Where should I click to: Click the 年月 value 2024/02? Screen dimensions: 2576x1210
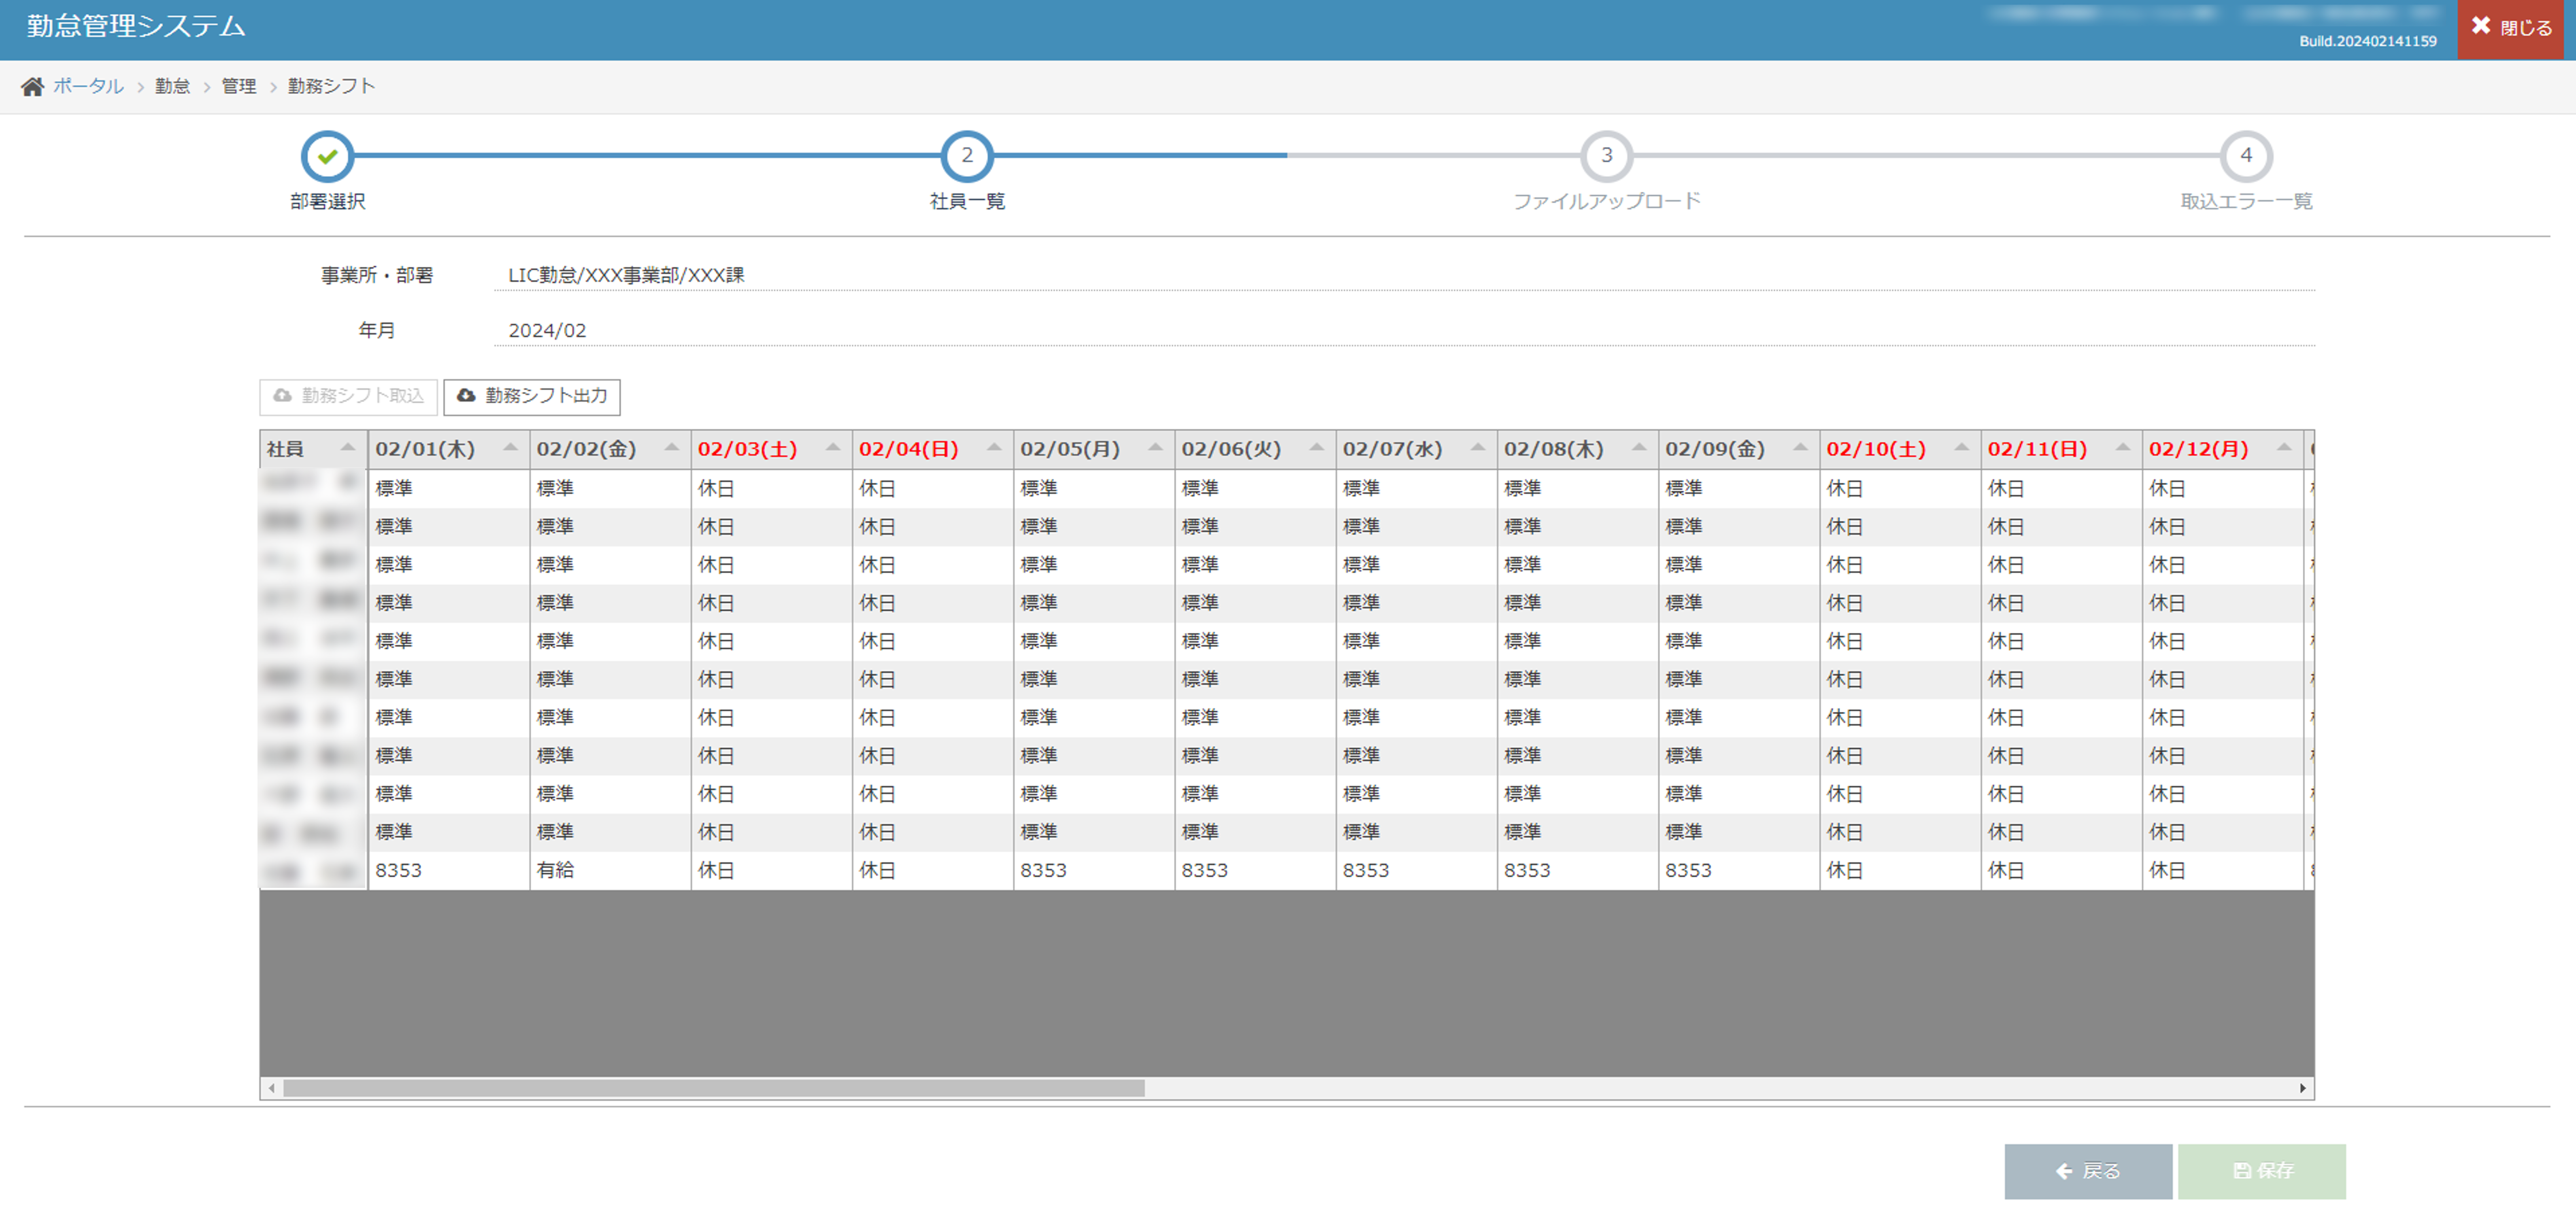click(547, 331)
